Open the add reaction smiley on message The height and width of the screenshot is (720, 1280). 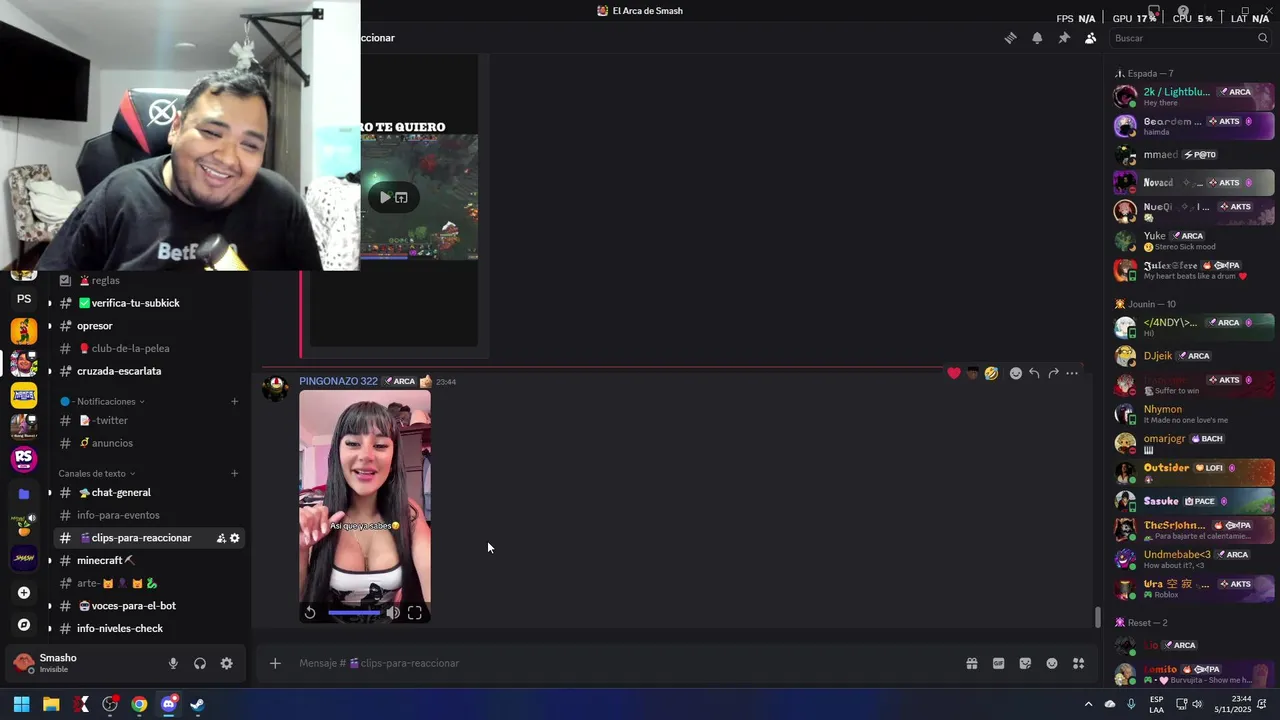coord(1016,373)
